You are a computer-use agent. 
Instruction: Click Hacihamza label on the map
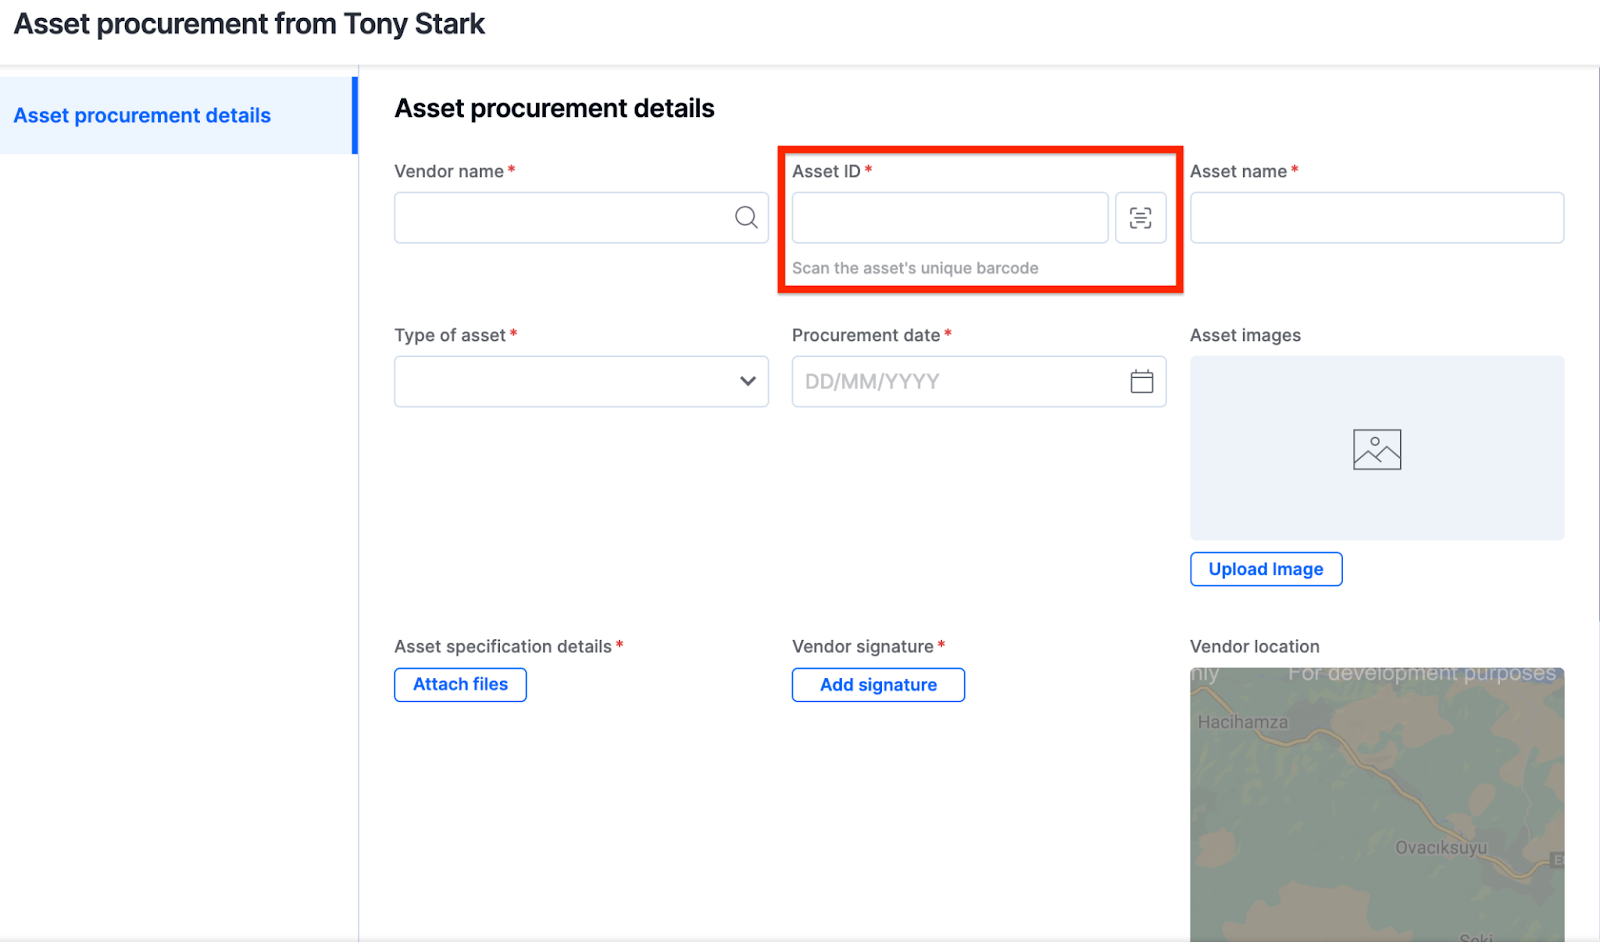[x=1243, y=722]
